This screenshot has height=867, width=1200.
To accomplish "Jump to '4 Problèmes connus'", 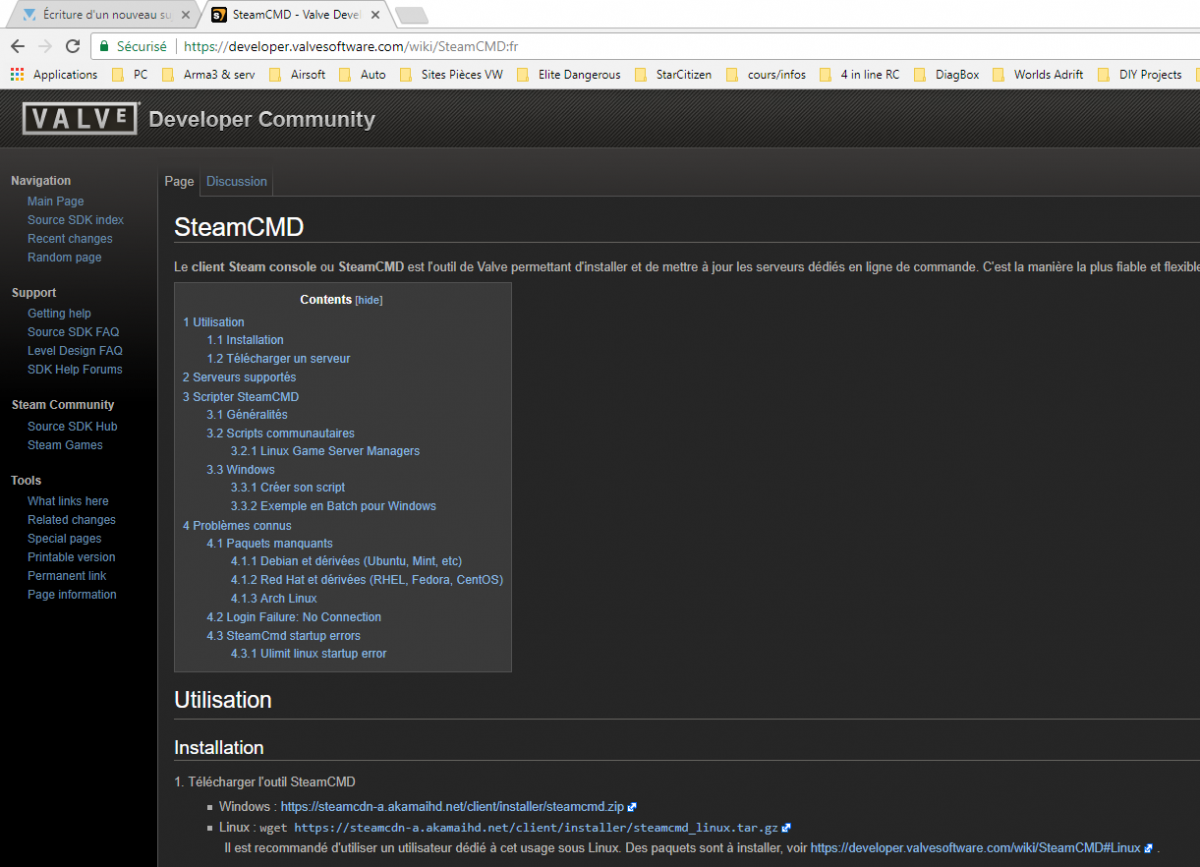I will [x=237, y=525].
